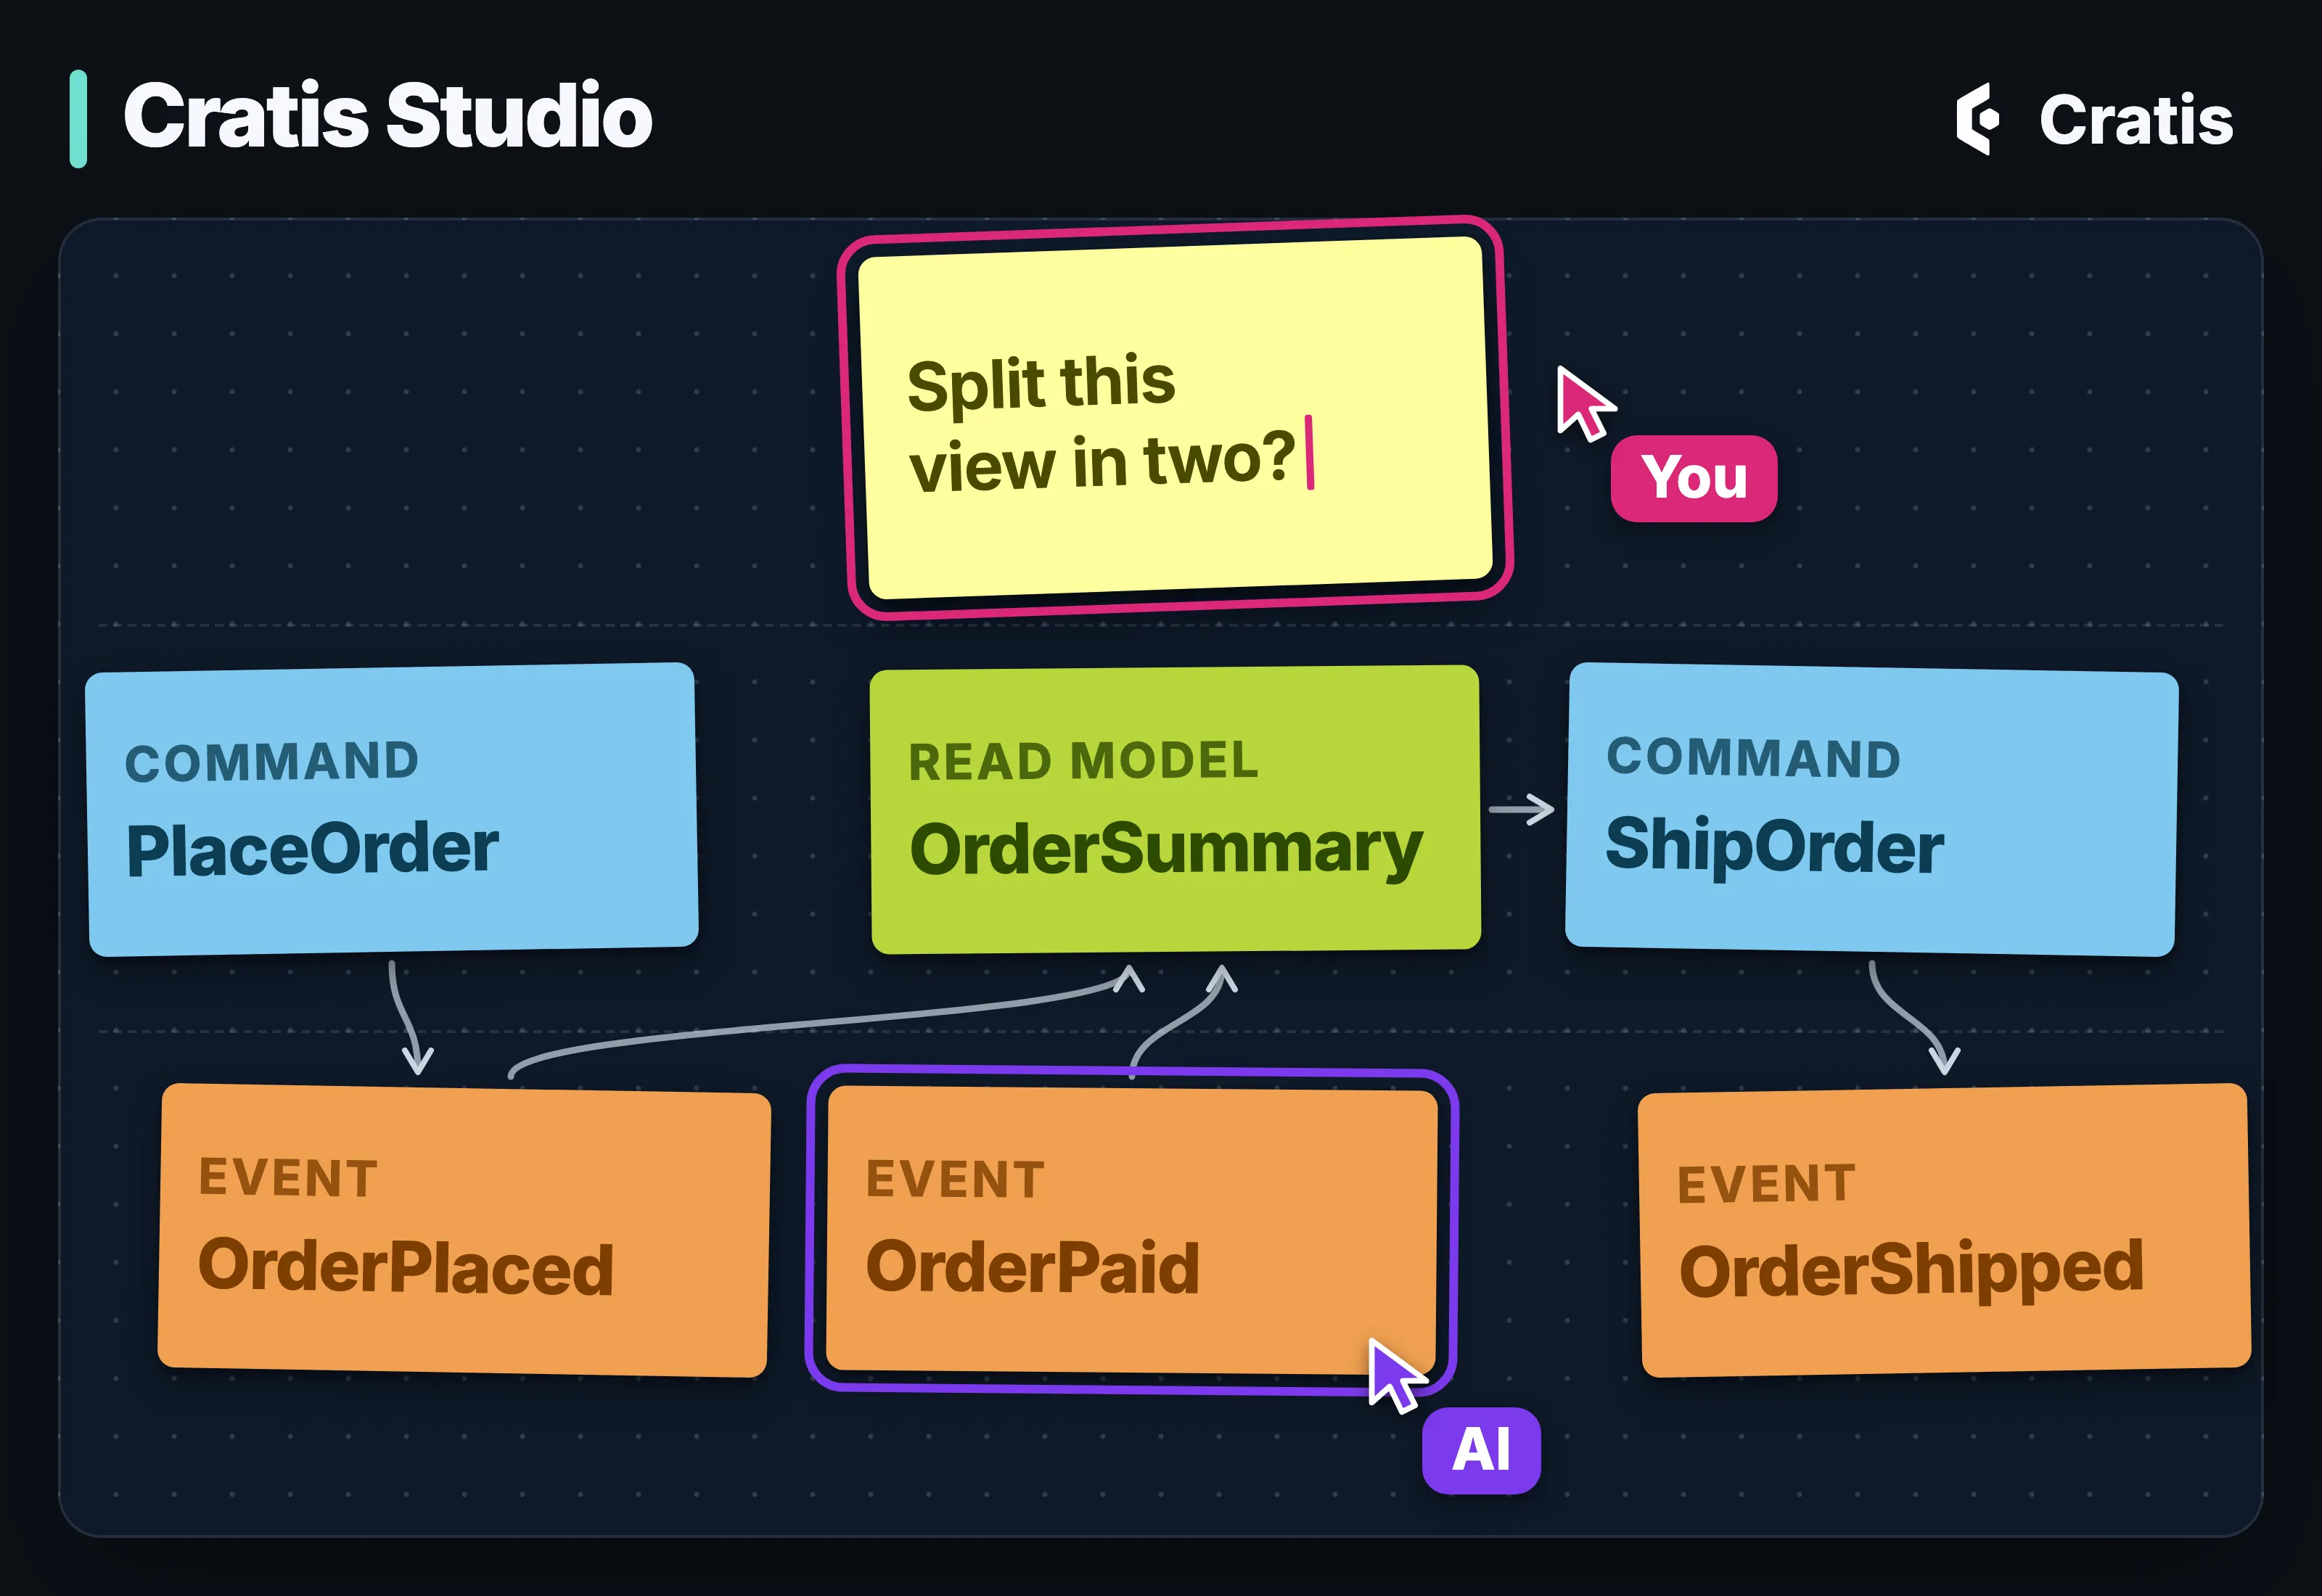Click the purple 'AI' cursor label

point(1481,1450)
